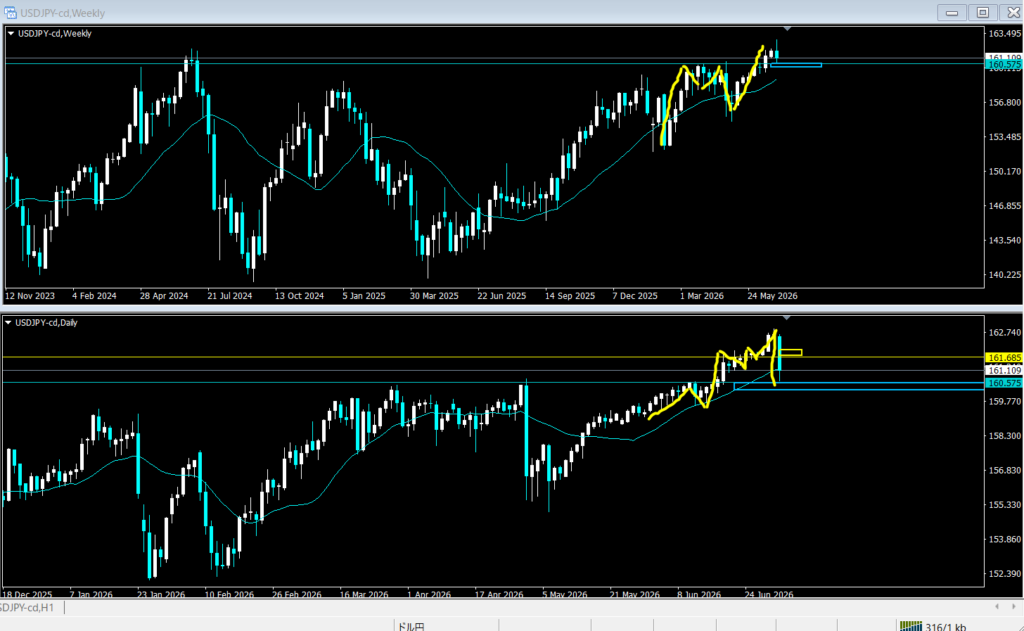Screen dimensions: 1024x631
Task: Click the chart shift marker on the Weekly chart
Action: [787, 29]
